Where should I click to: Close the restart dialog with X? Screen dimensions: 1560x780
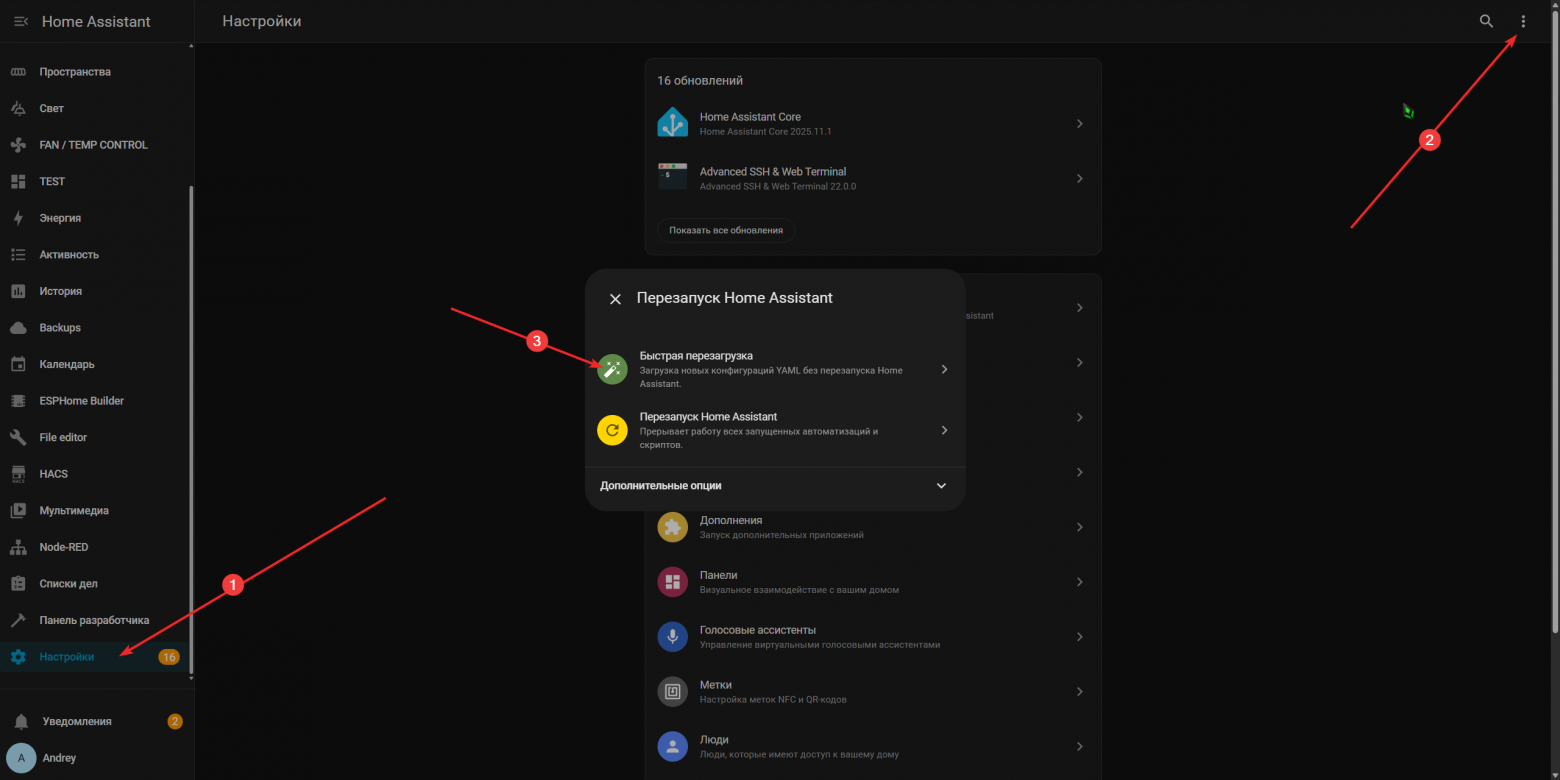[x=615, y=299]
